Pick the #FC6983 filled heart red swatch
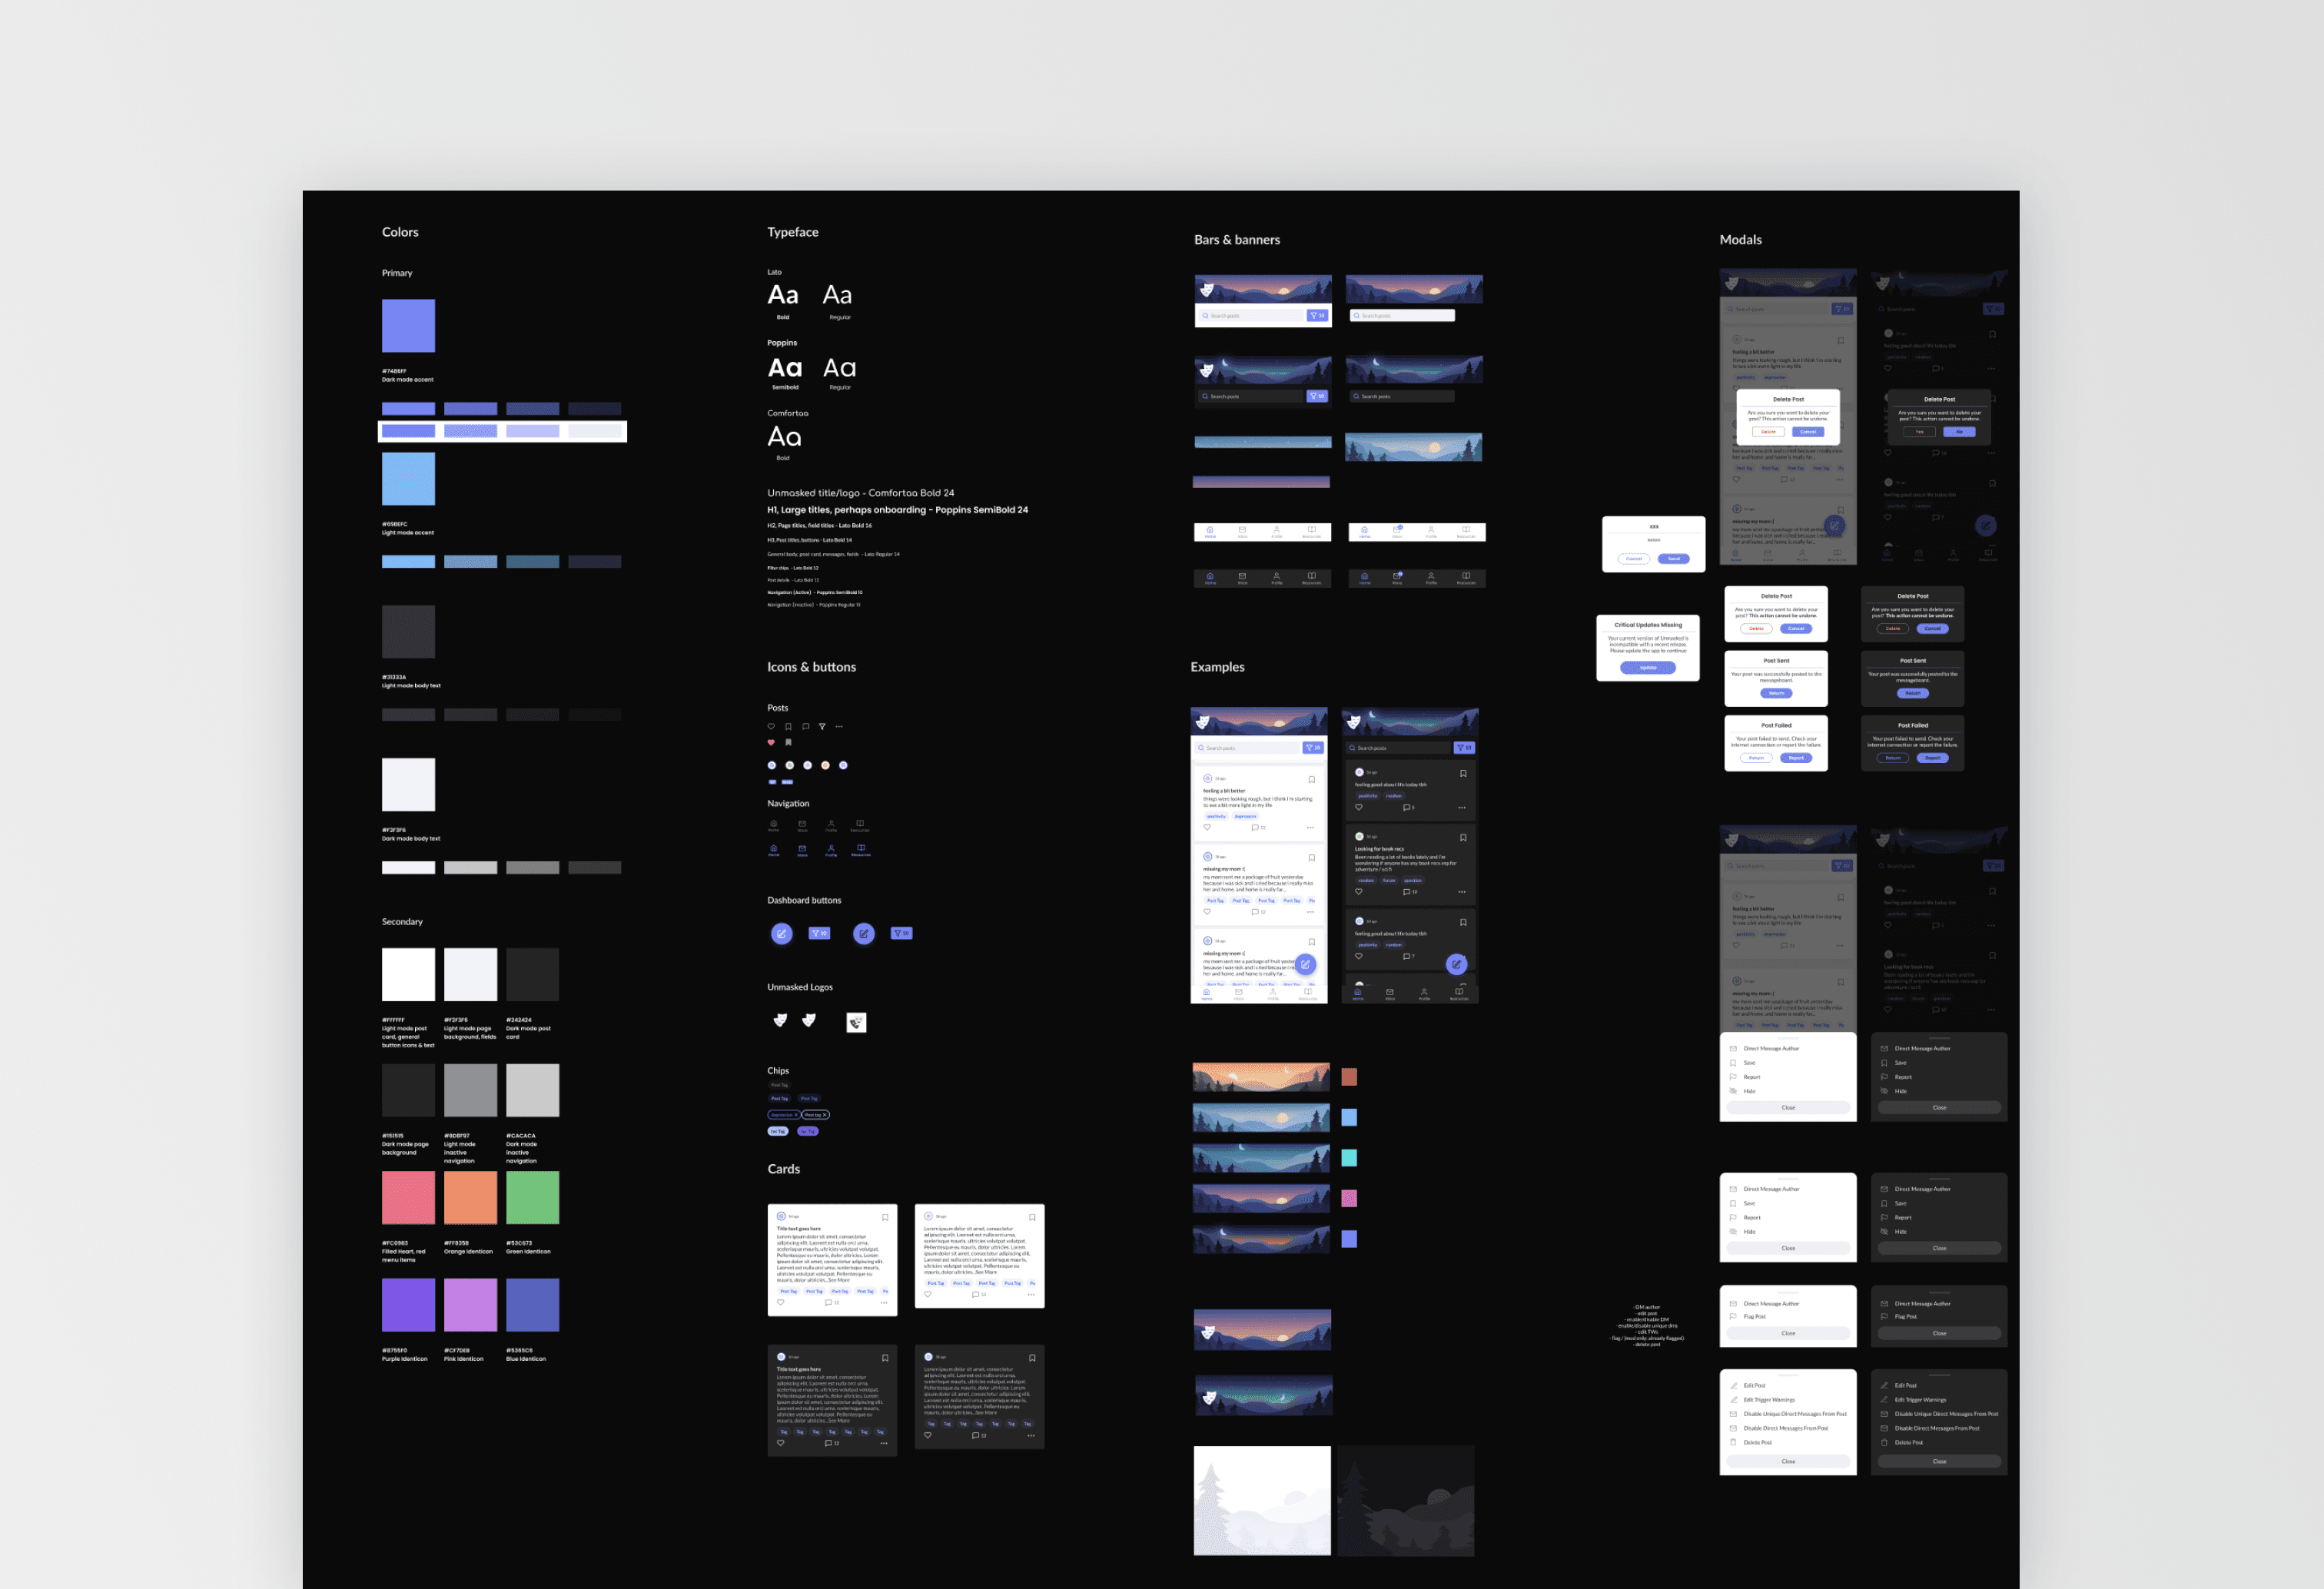Screen dimensions: 2324x1589 tap(408, 1197)
